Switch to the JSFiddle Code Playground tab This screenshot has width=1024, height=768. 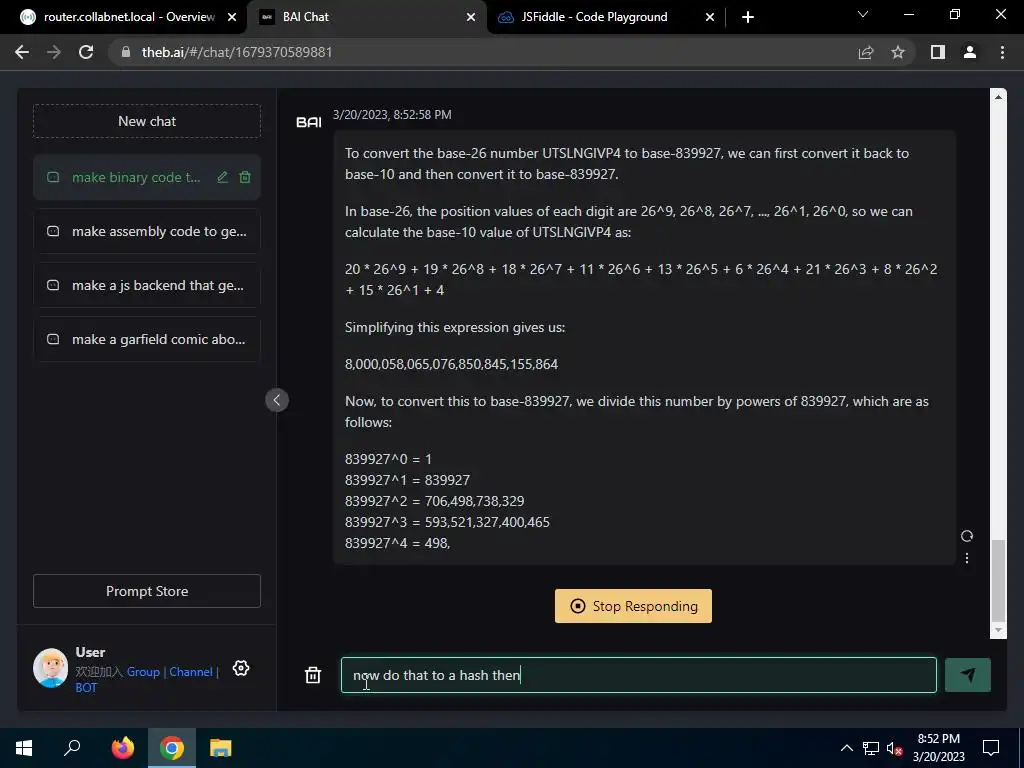(x=606, y=17)
